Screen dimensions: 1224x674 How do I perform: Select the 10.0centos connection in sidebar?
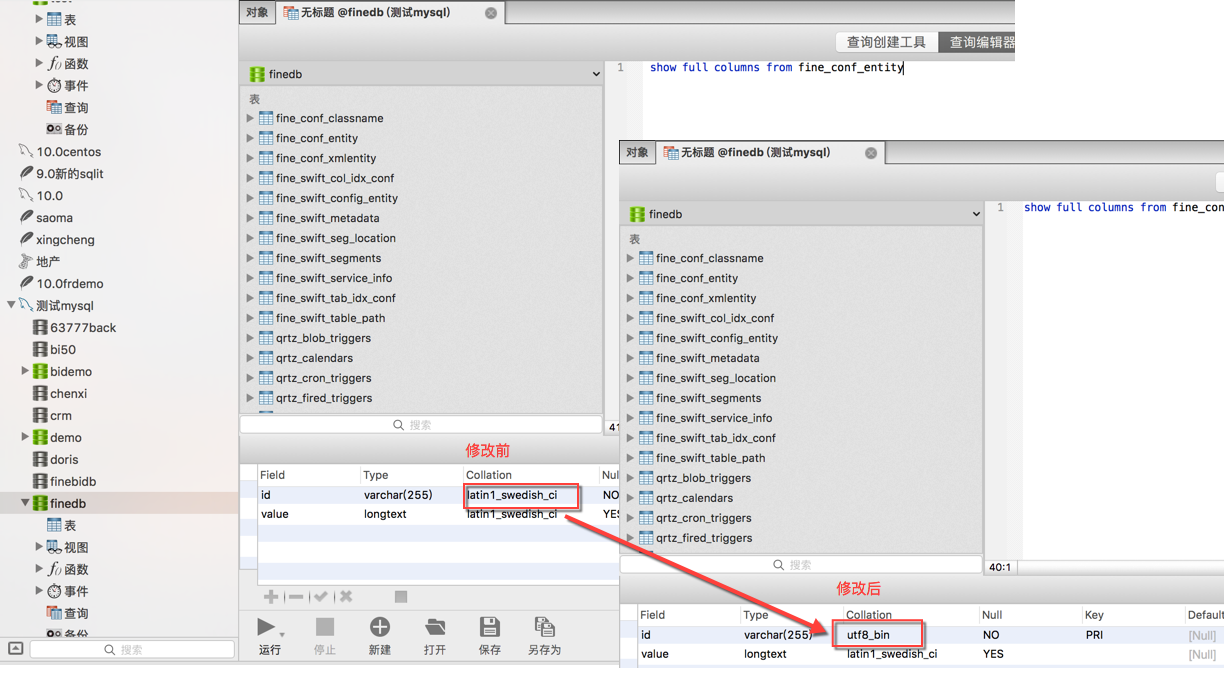coord(68,152)
